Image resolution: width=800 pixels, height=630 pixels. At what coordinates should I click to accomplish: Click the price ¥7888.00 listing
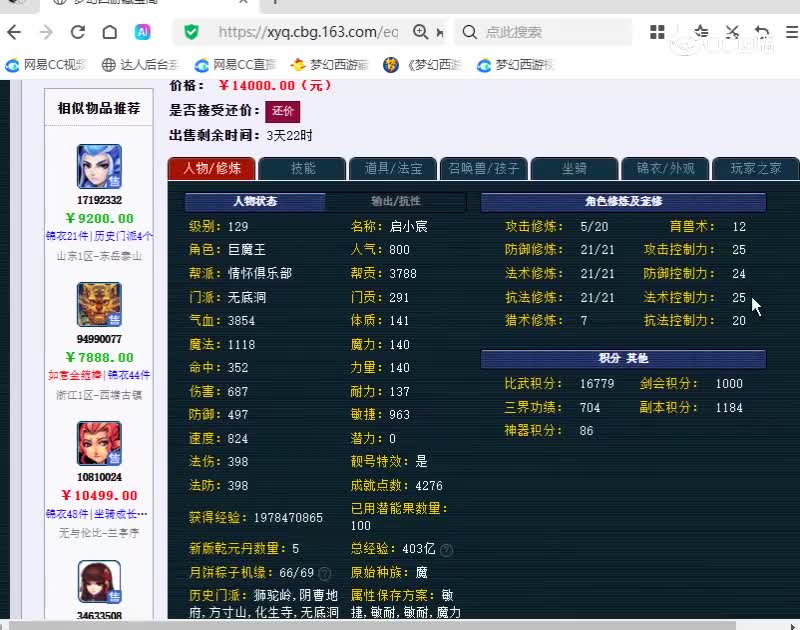(x=99, y=358)
